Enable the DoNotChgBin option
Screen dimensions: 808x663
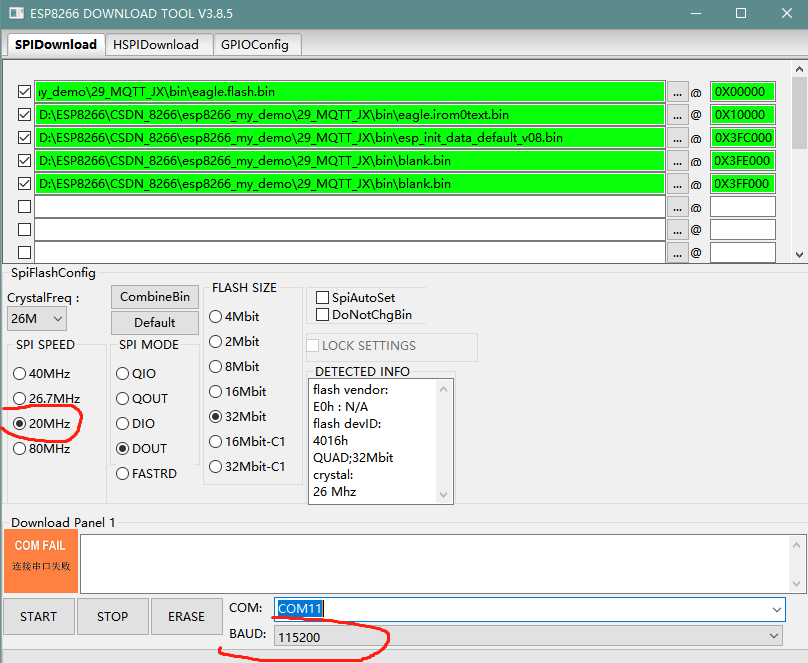tap(322, 313)
